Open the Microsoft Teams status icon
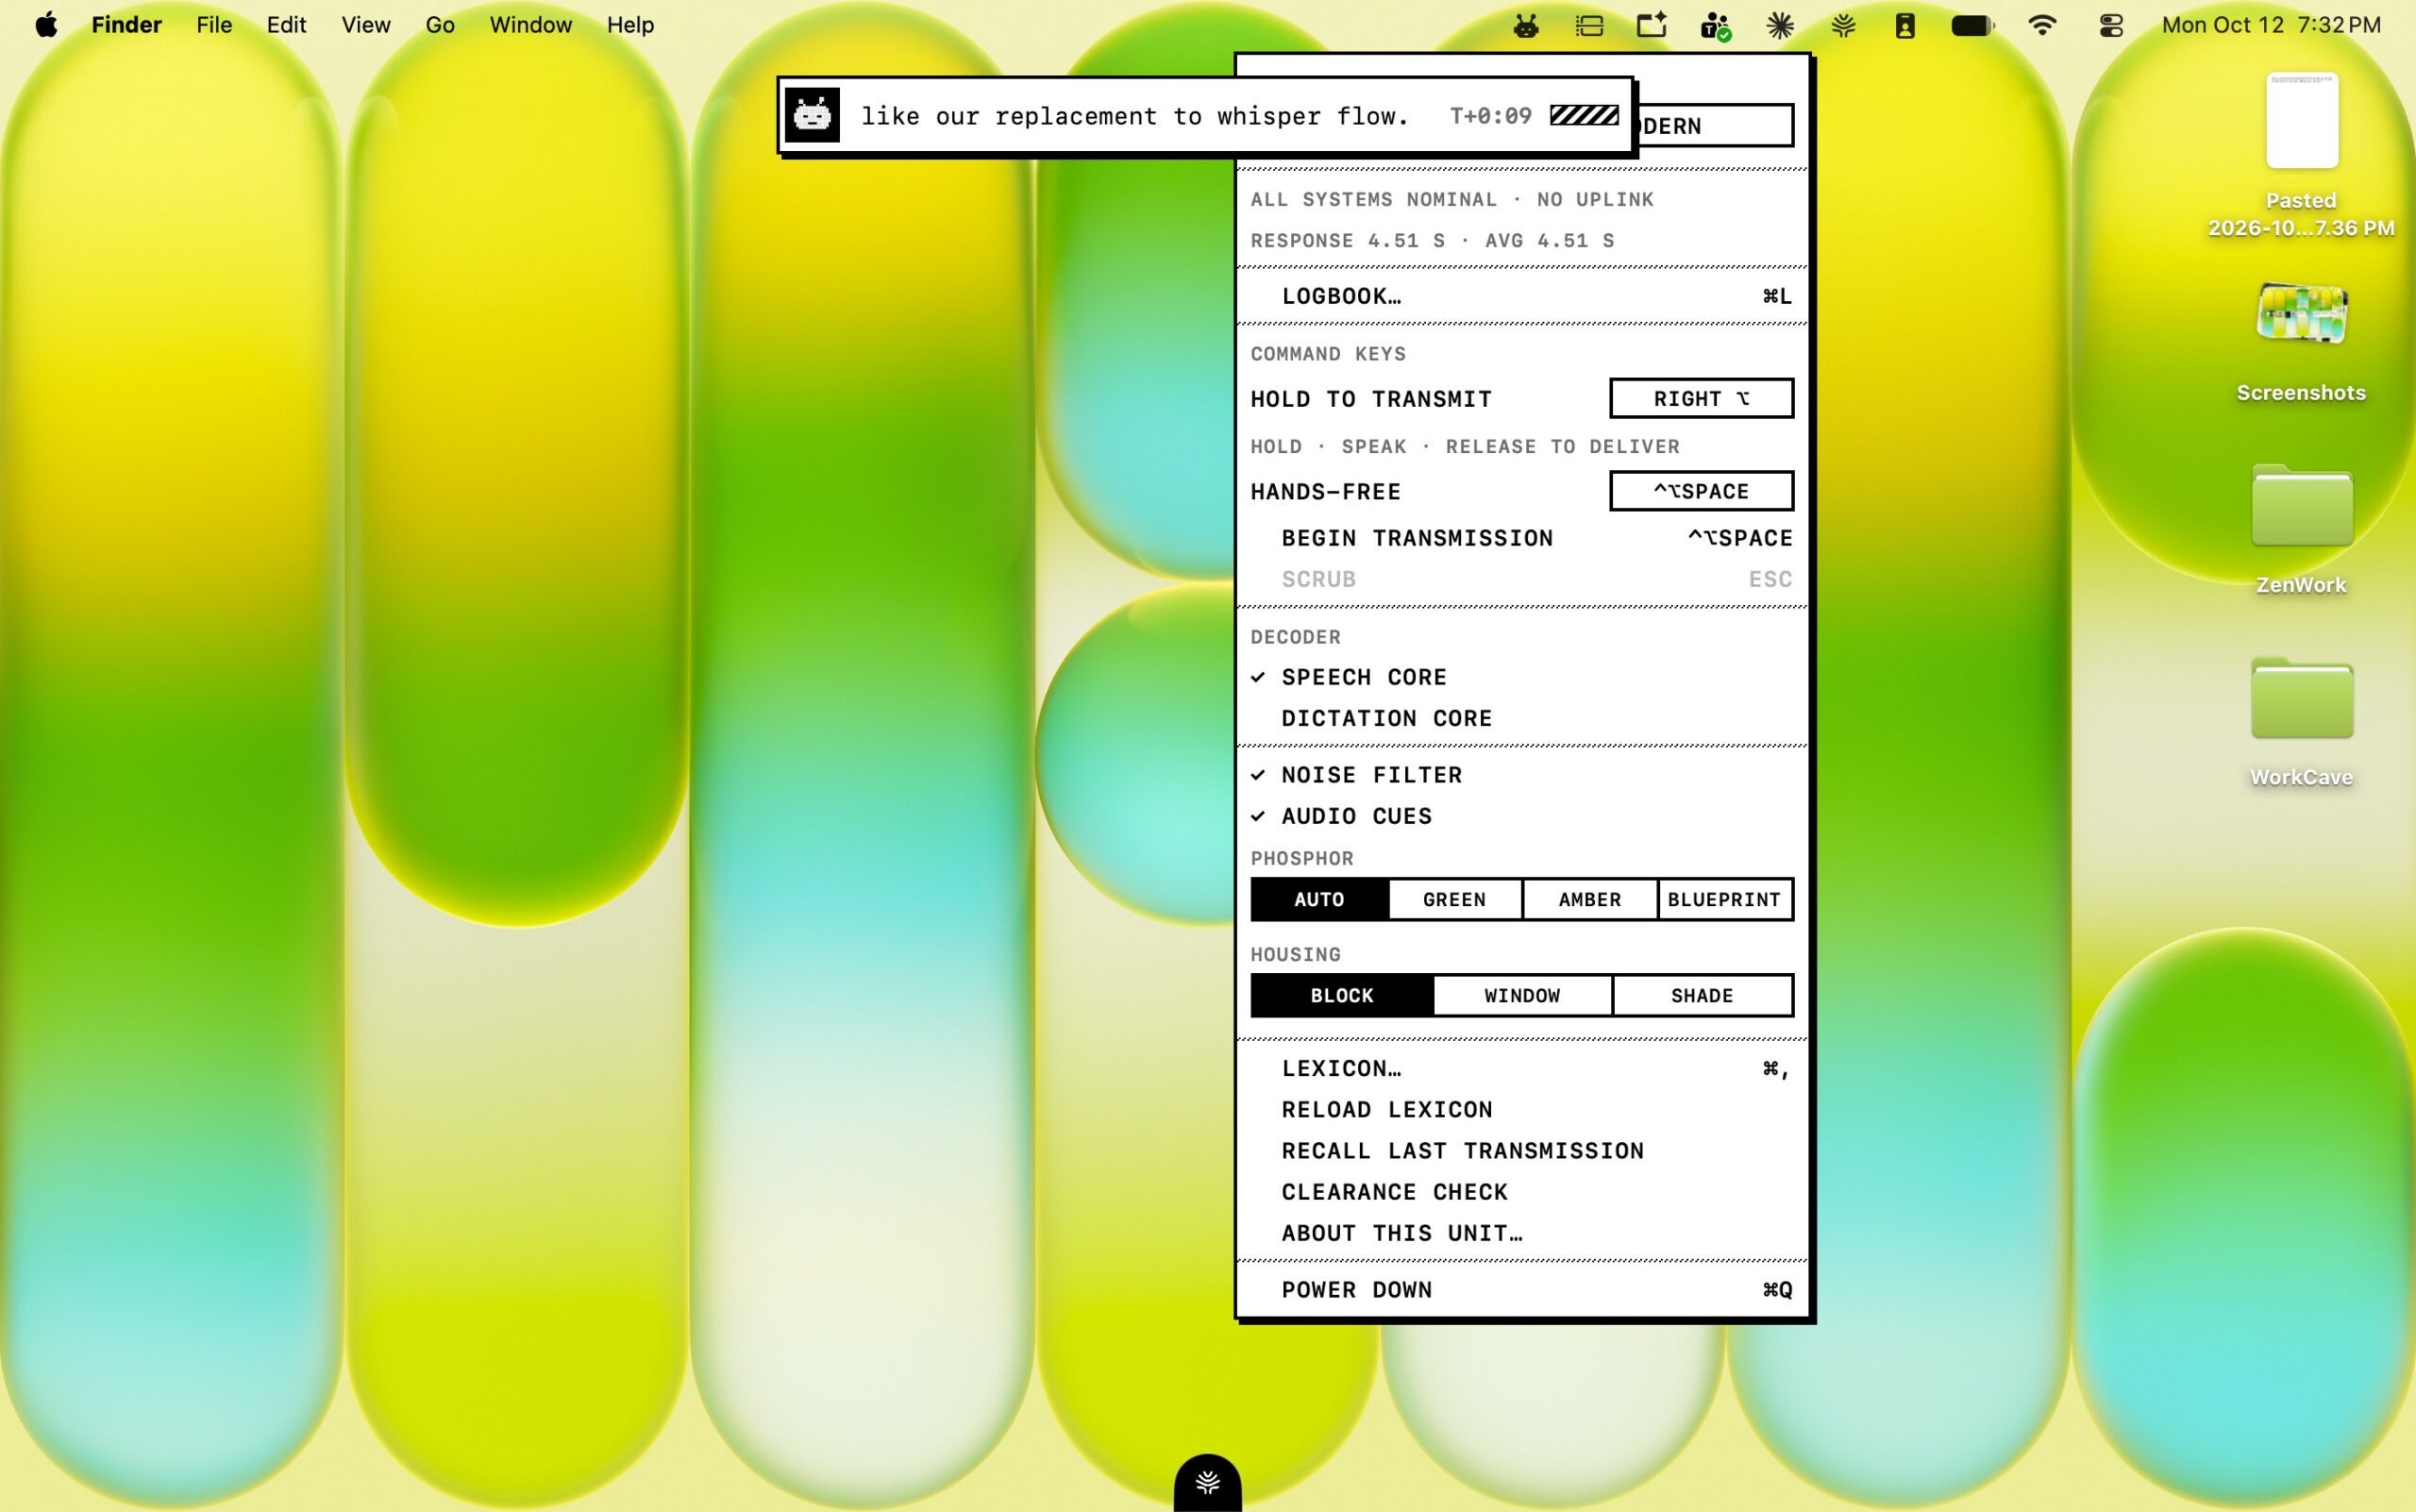This screenshot has width=2416, height=1512. click(1716, 26)
